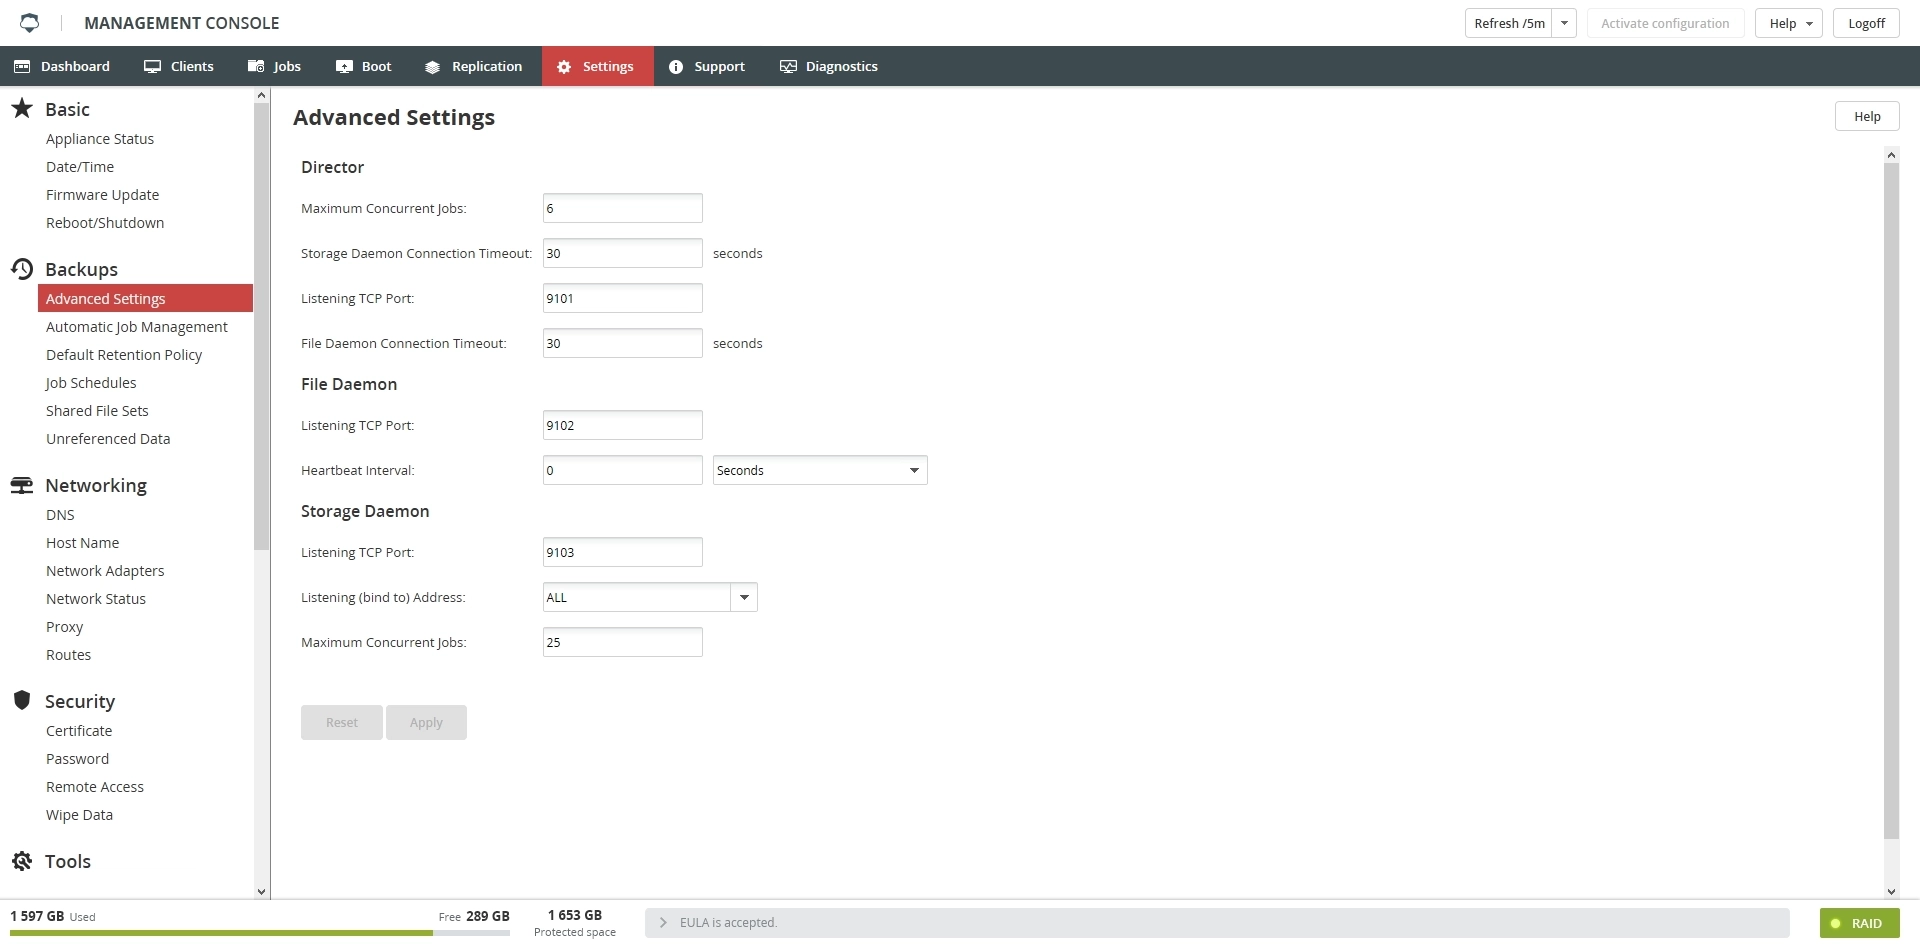
Task: Open Wipe Data page
Action: tap(79, 815)
